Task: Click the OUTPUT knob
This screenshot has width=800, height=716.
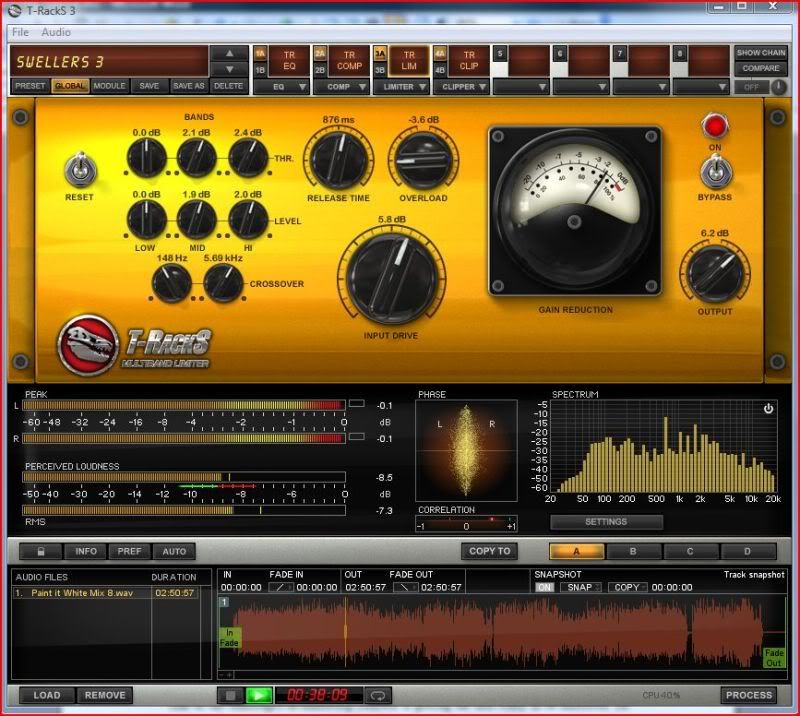Action: click(715, 274)
